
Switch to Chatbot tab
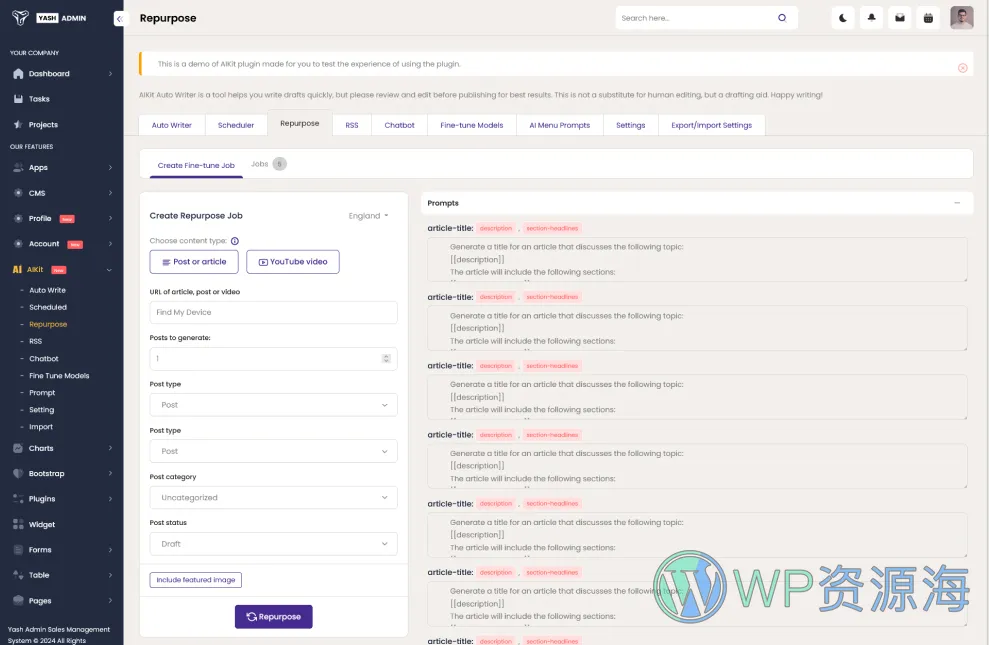tap(399, 125)
